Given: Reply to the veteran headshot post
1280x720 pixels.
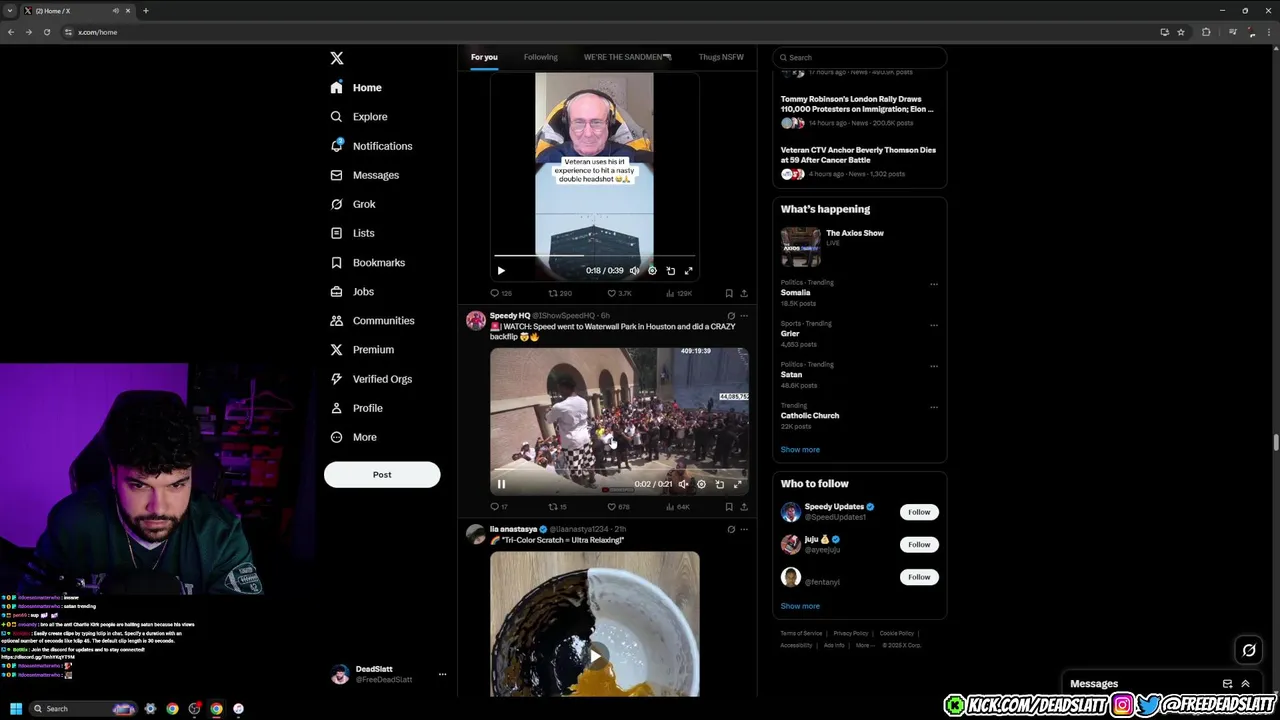Looking at the screenshot, I should pyautogui.click(x=501, y=293).
